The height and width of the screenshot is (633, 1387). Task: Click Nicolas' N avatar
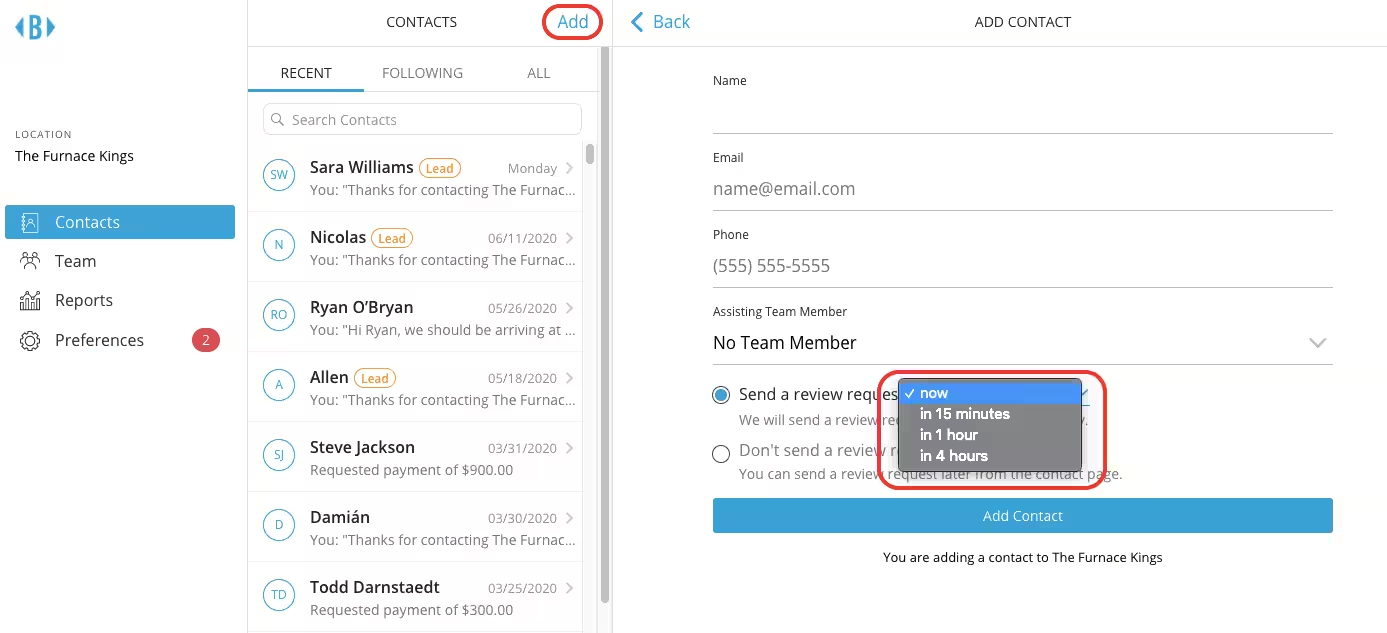tap(279, 245)
